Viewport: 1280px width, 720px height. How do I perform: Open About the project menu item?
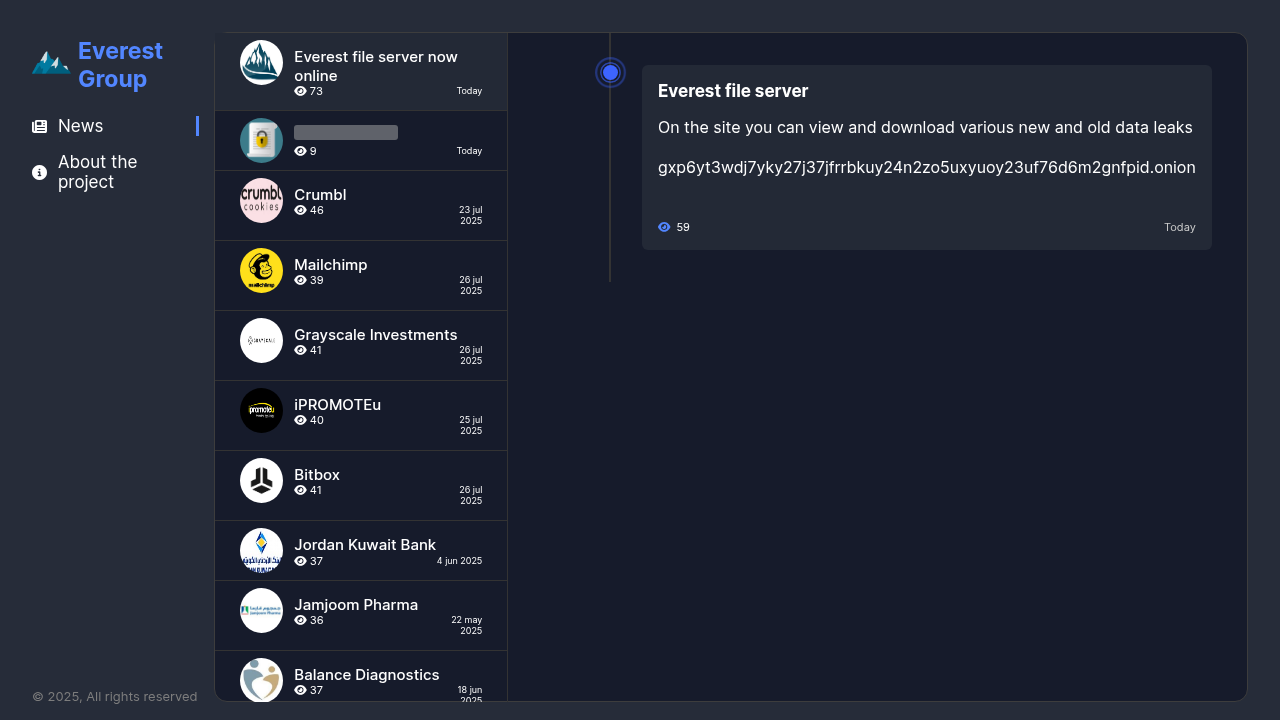(115, 172)
